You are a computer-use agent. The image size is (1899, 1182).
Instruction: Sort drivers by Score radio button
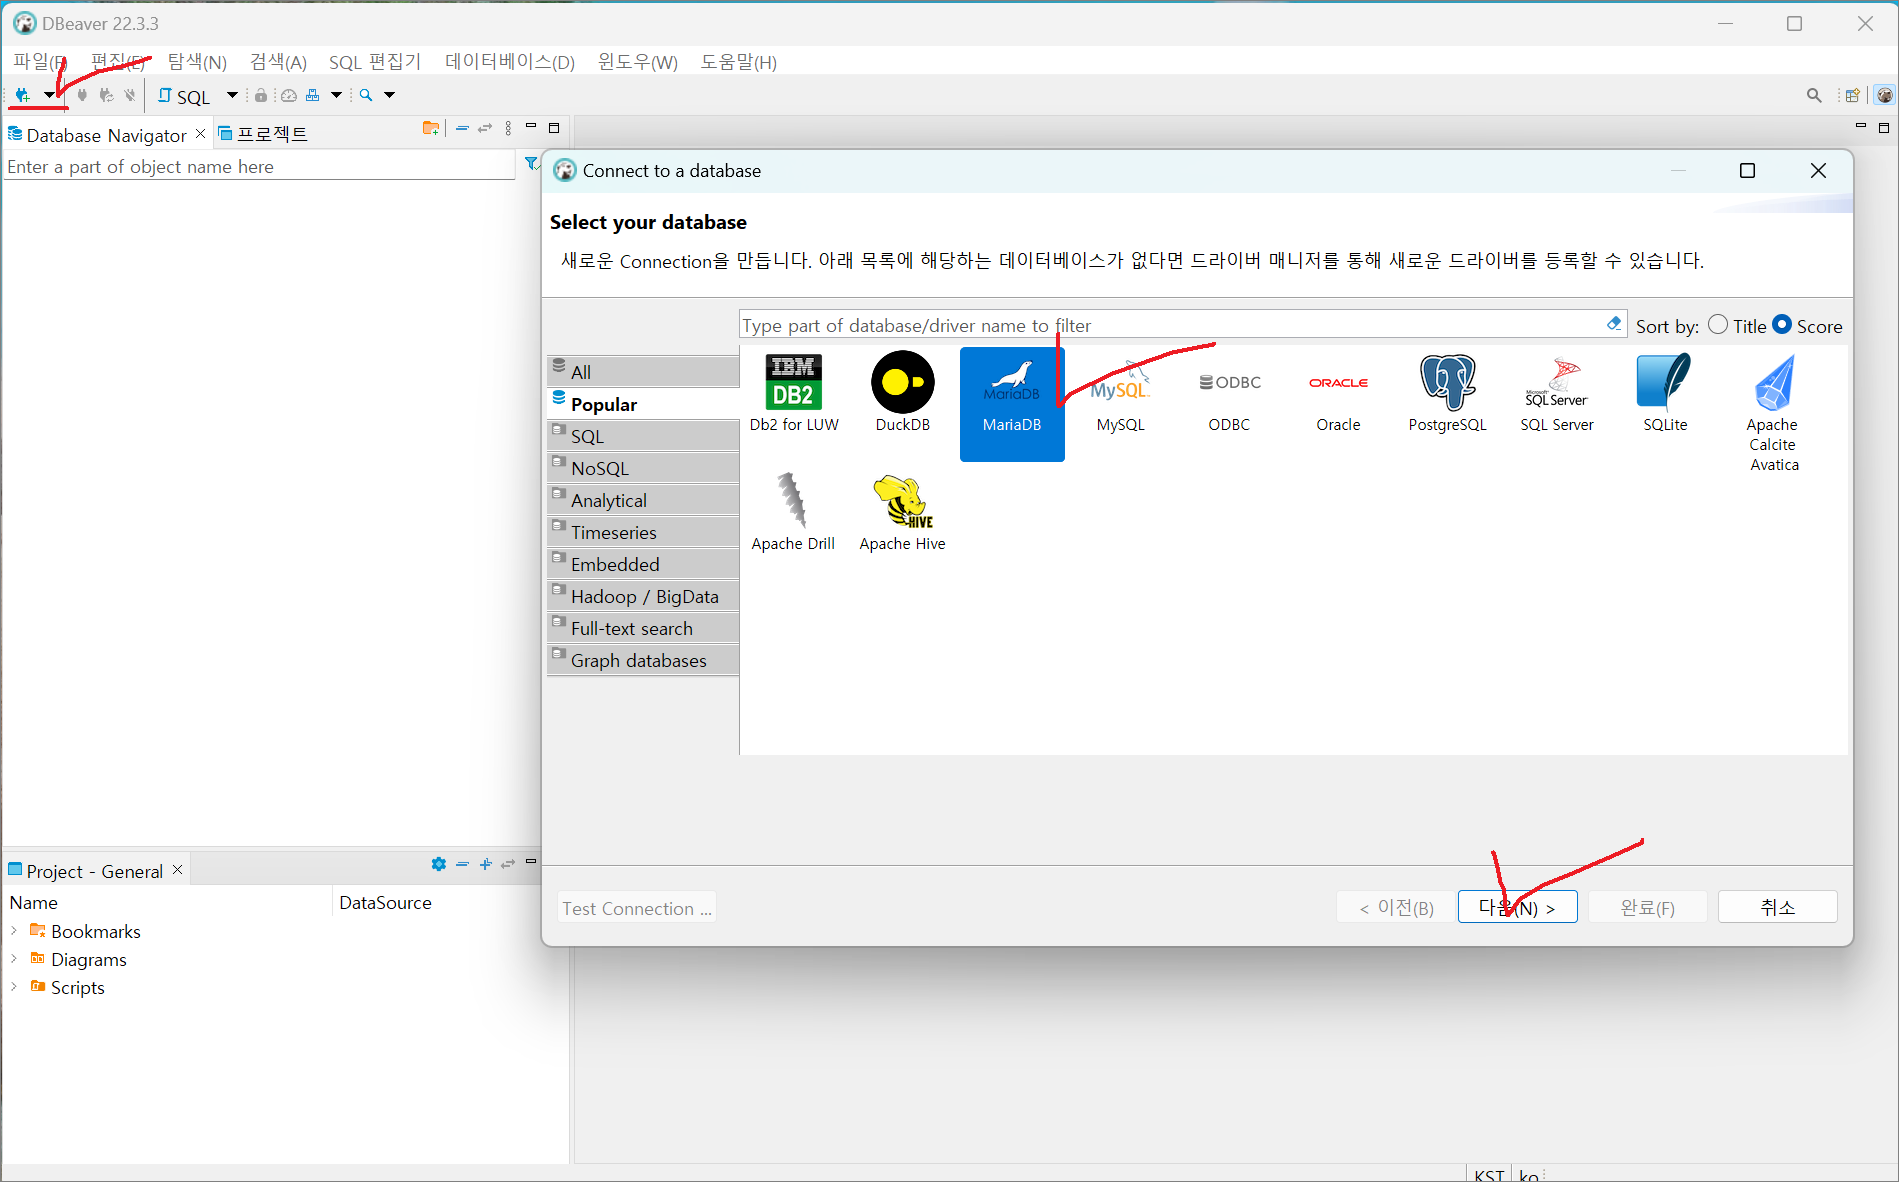click(x=1782, y=325)
